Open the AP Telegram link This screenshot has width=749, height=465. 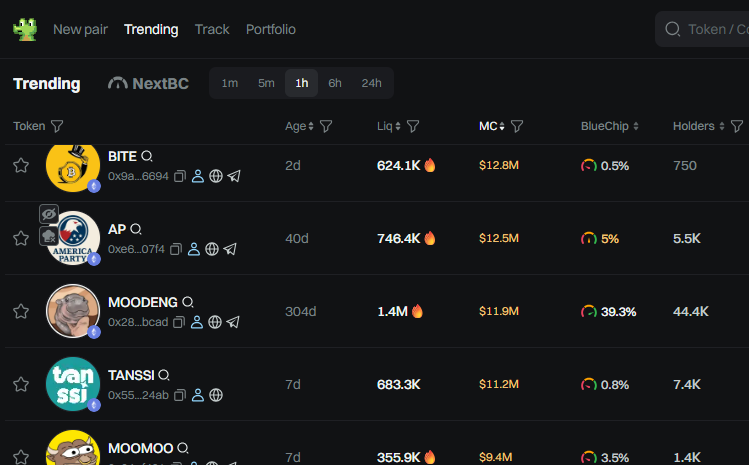[230, 249]
